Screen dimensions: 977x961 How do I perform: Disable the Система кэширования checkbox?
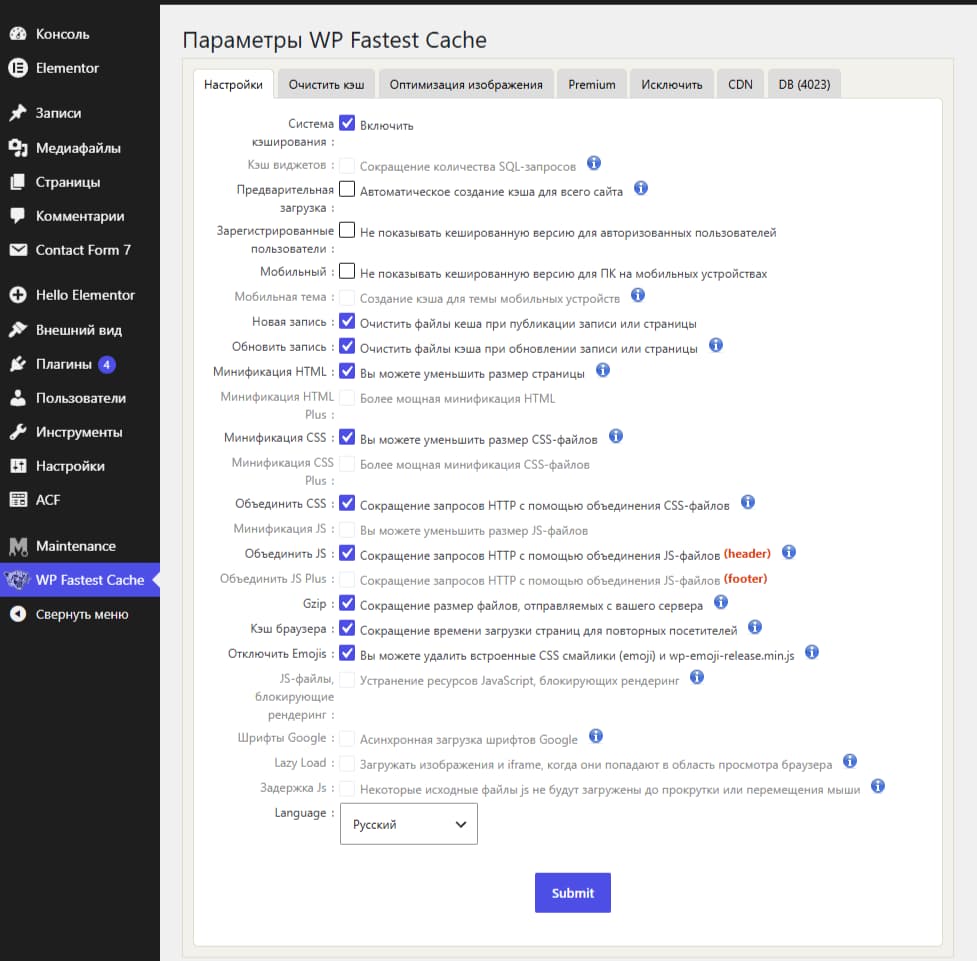347,123
